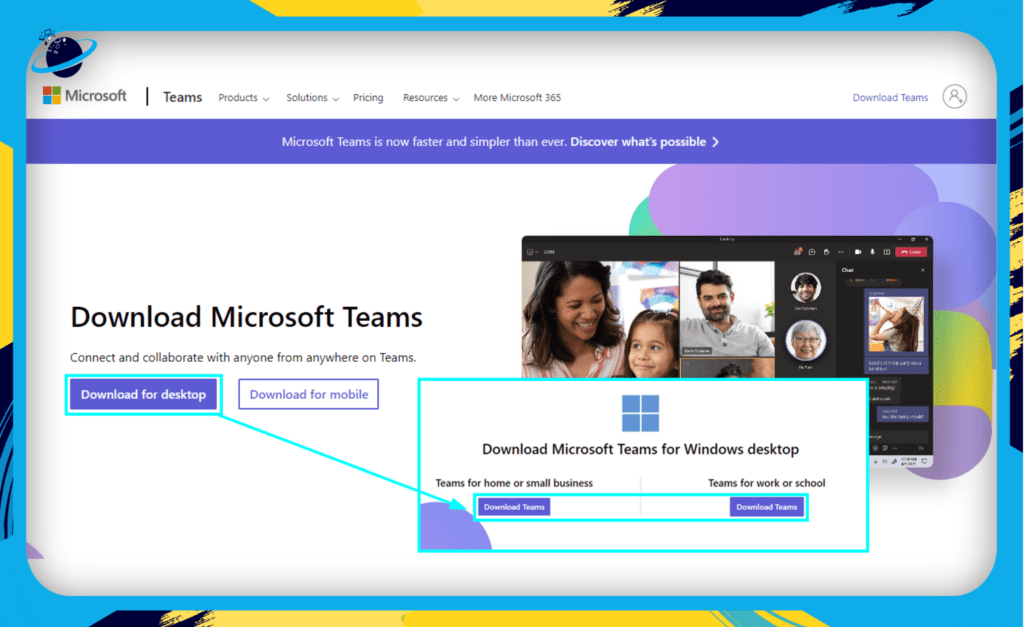Click Download for mobile button
The height and width of the screenshot is (627, 1024).
(x=309, y=394)
